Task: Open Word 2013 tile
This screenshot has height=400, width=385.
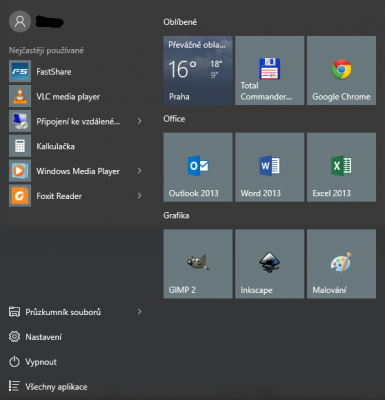Action: (x=269, y=167)
